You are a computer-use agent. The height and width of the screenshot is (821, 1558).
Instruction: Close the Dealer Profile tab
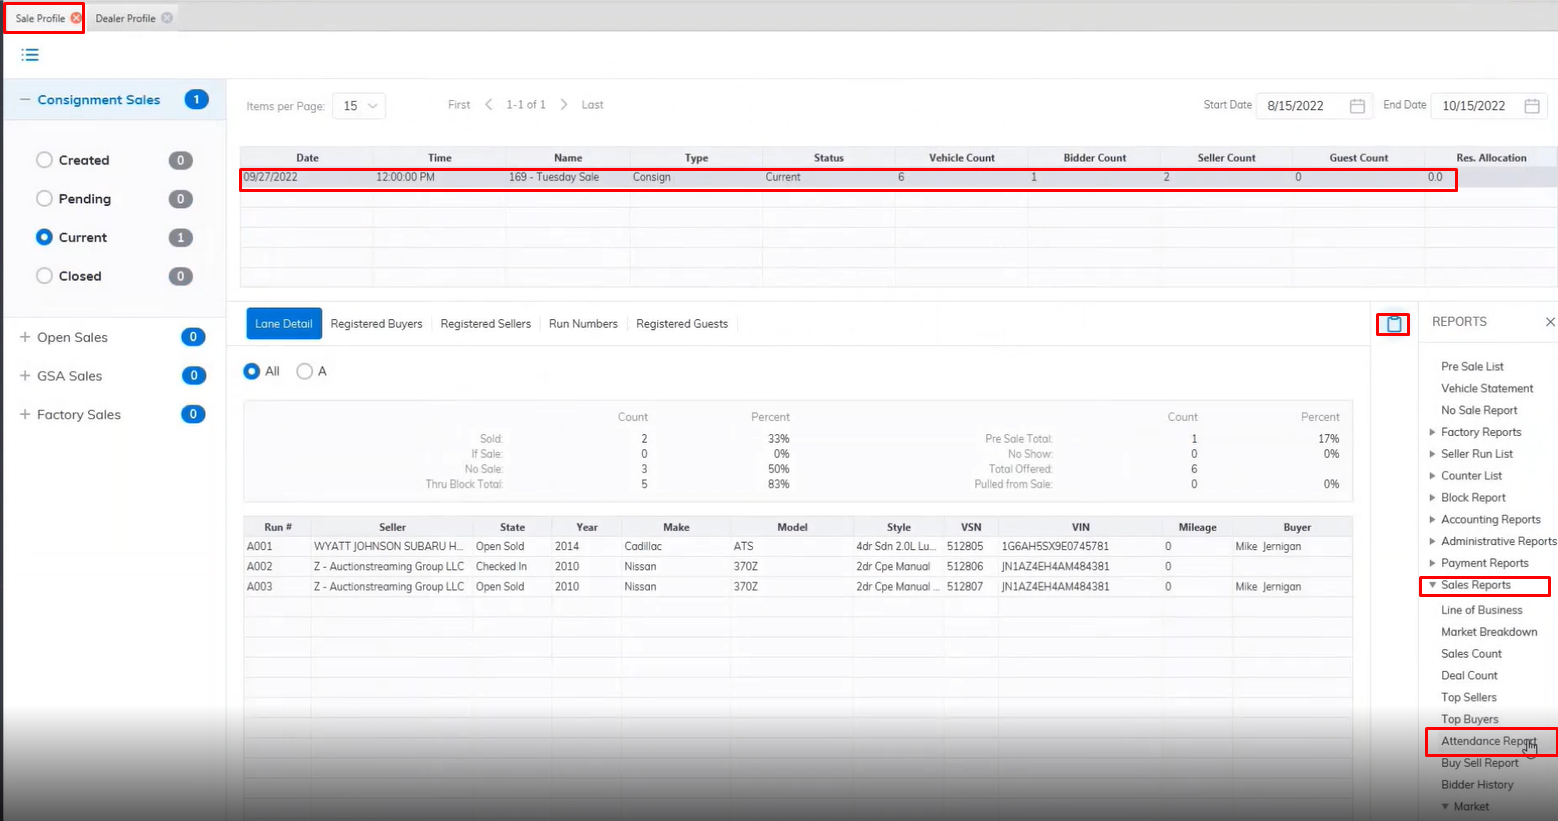(x=167, y=18)
